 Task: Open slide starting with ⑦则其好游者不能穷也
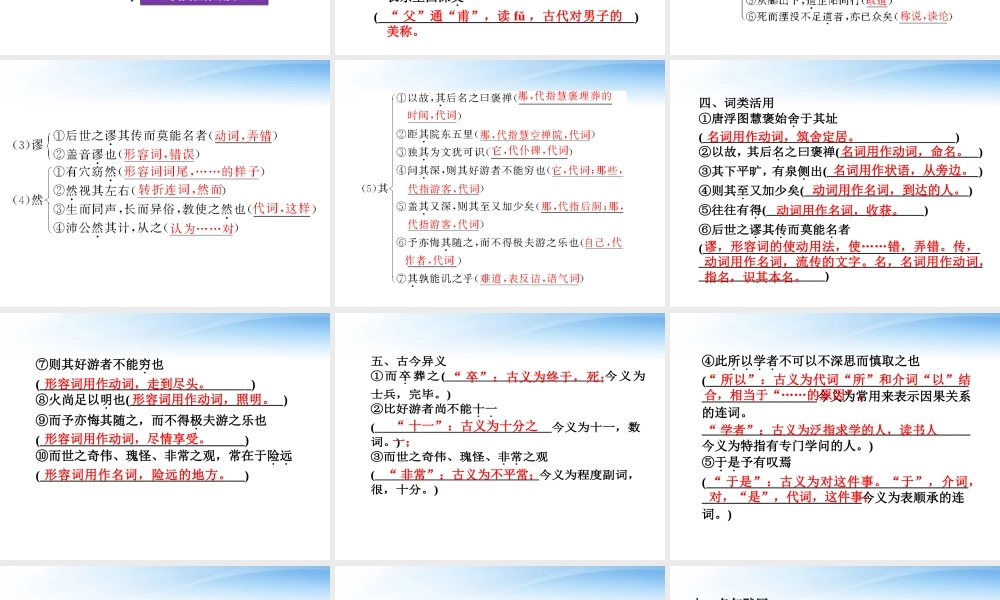click(x=165, y=435)
